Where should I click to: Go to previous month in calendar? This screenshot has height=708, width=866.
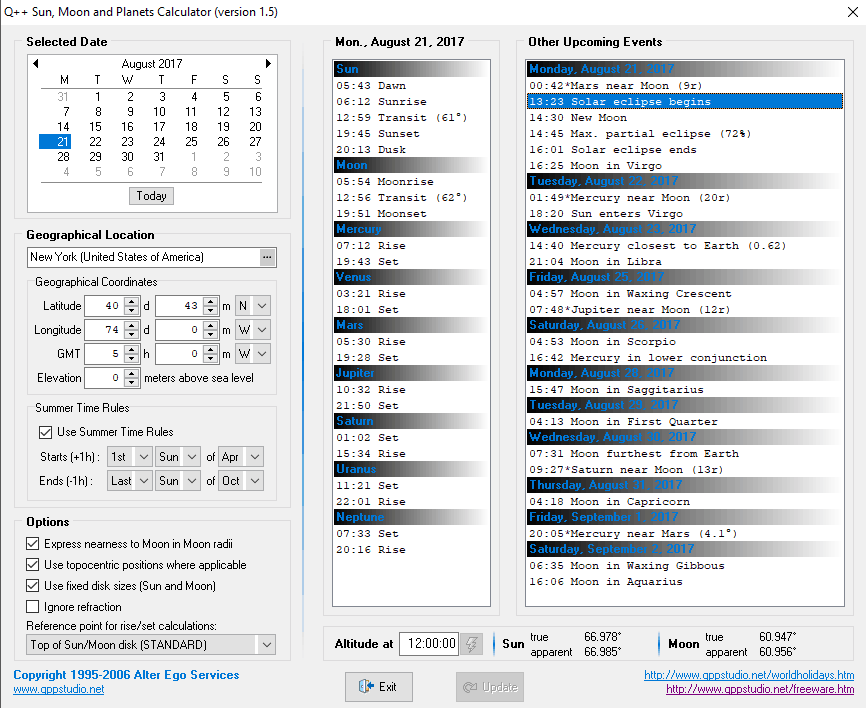(36, 64)
